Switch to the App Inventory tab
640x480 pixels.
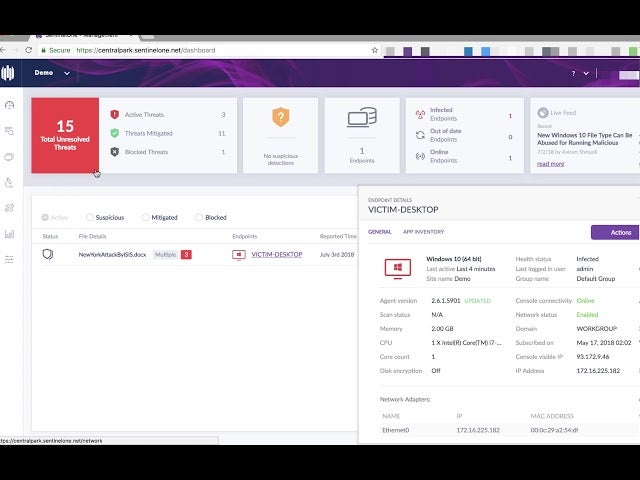pos(423,231)
